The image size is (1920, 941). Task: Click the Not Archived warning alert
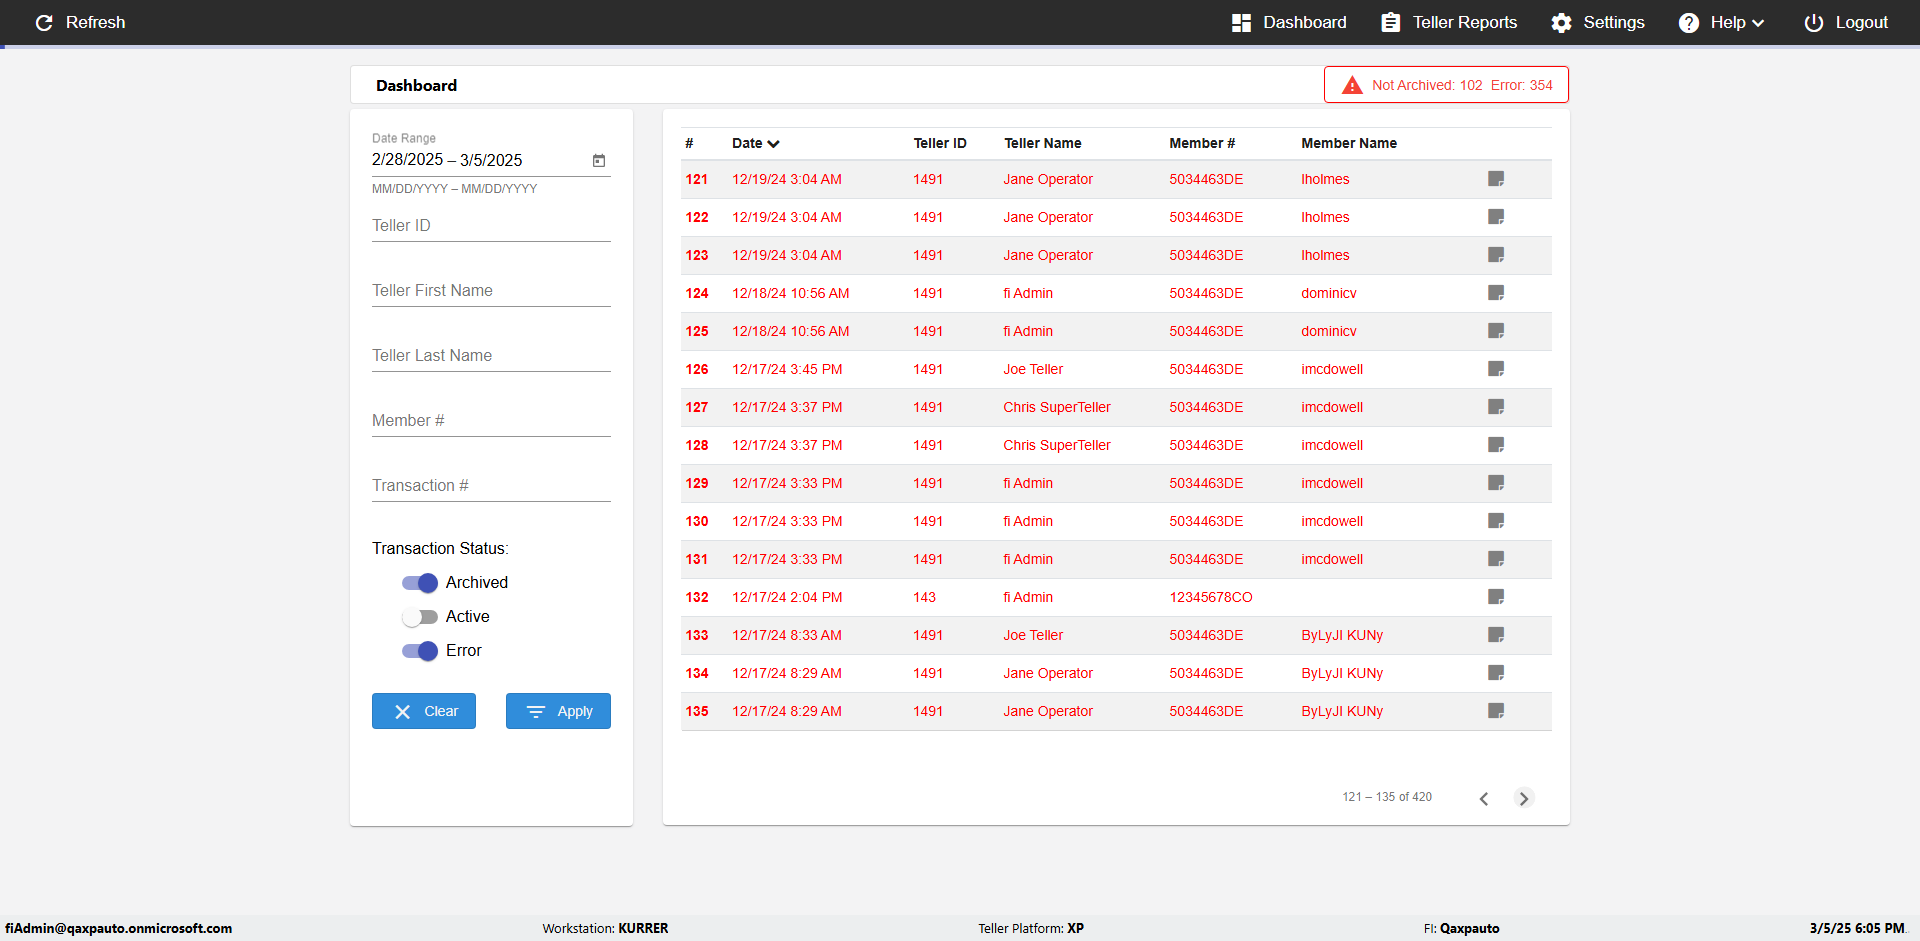coord(1446,85)
